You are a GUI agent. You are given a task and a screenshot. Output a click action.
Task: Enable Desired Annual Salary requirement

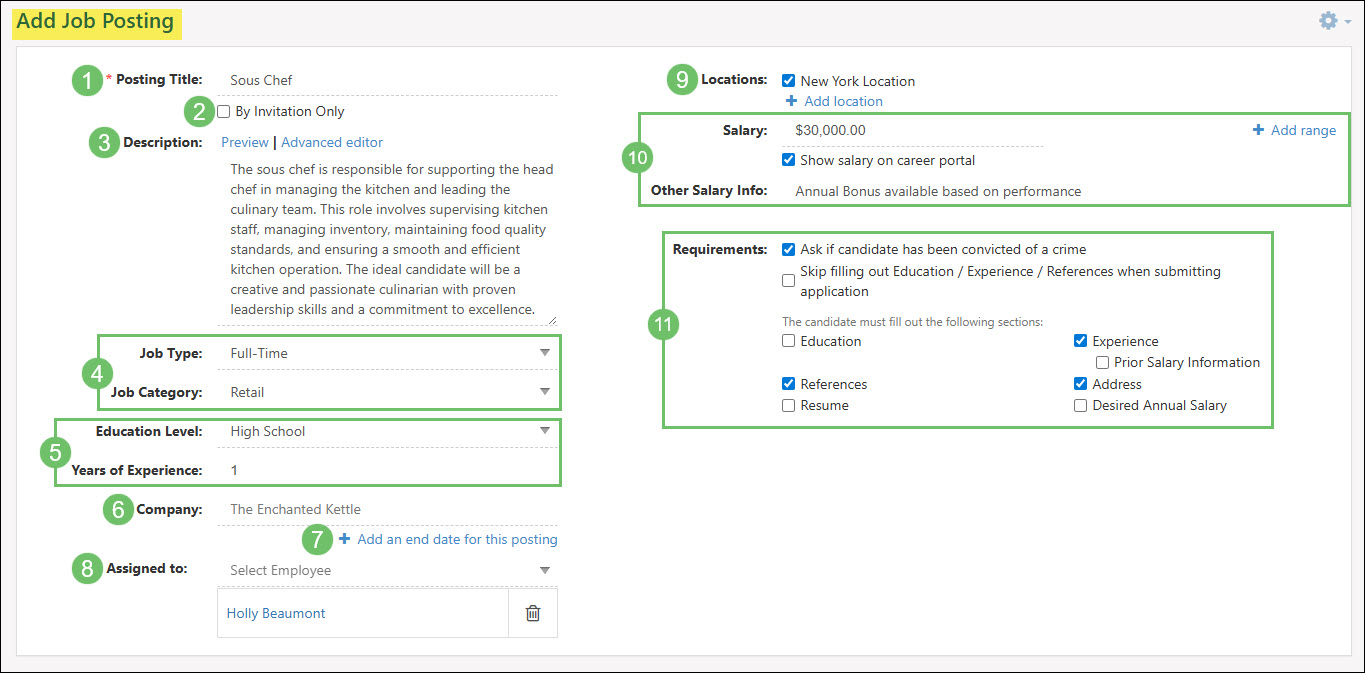point(1080,406)
